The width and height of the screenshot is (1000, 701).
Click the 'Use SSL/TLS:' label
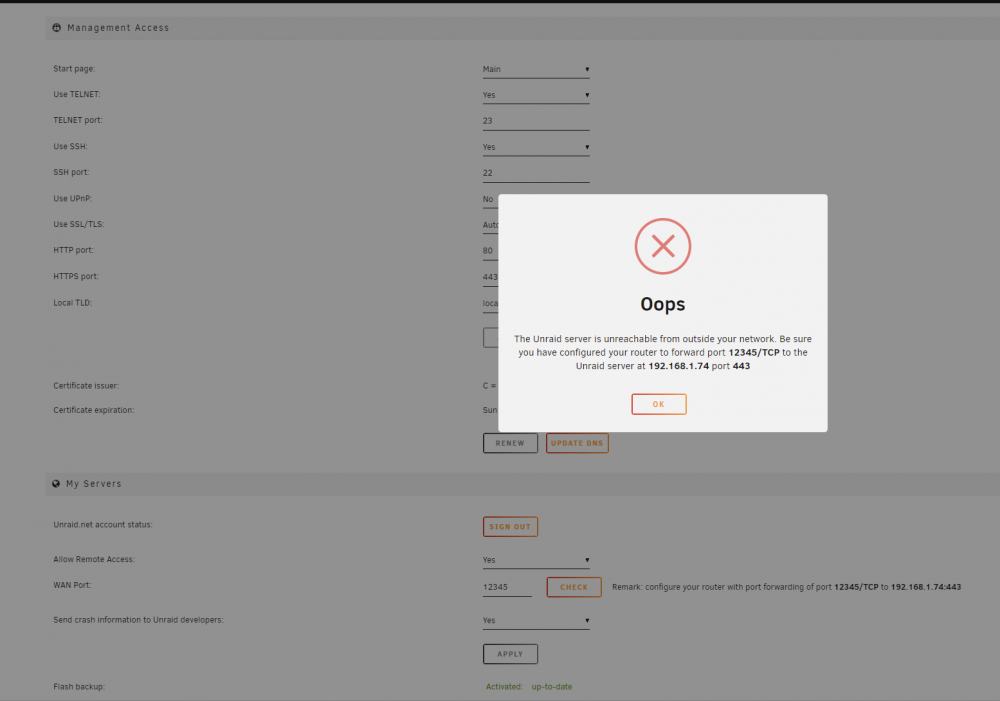pos(79,225)
